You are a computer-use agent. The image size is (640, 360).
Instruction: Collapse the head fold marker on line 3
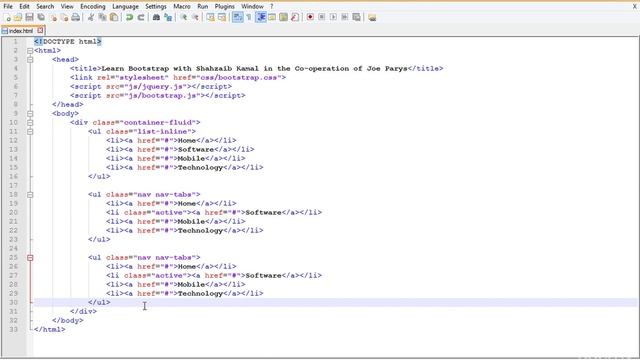click(30, 60)
